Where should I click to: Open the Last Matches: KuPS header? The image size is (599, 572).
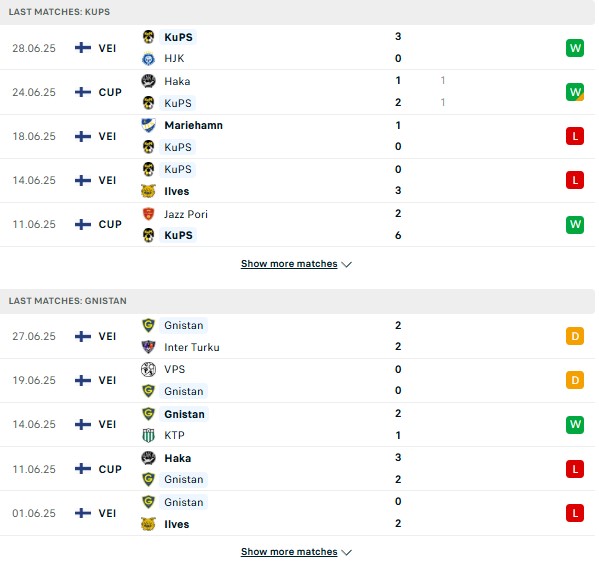tap(59, 12)
